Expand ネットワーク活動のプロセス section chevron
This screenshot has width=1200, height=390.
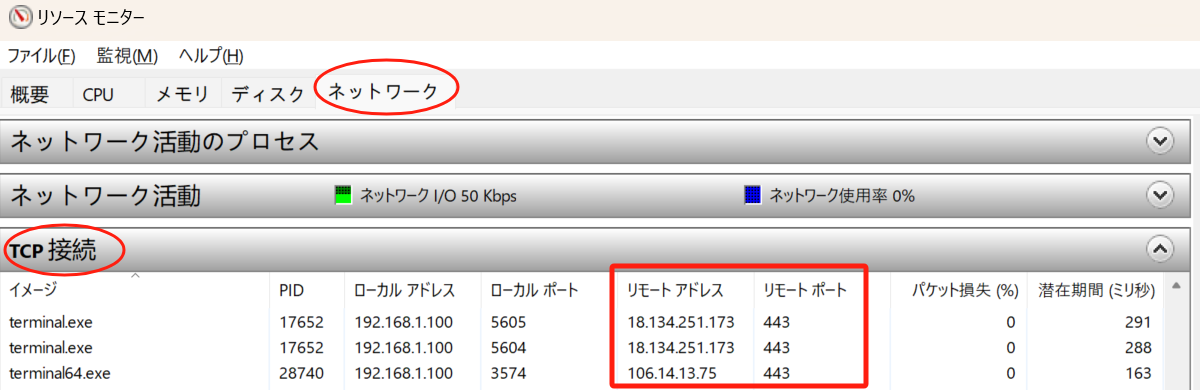[1160, 141]
